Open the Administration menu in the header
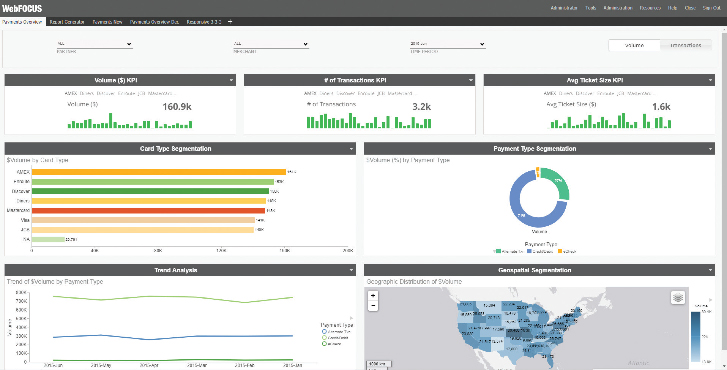 [x=618, y=8]
